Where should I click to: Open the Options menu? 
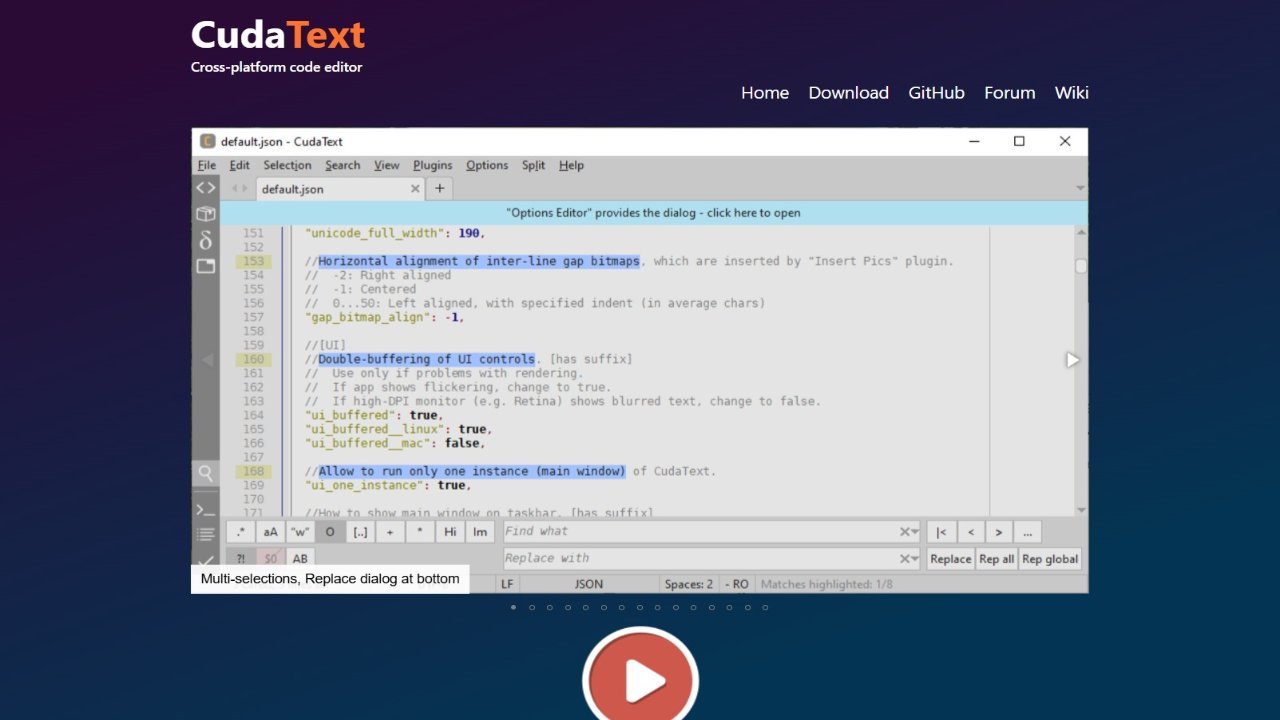pos(487,165)
